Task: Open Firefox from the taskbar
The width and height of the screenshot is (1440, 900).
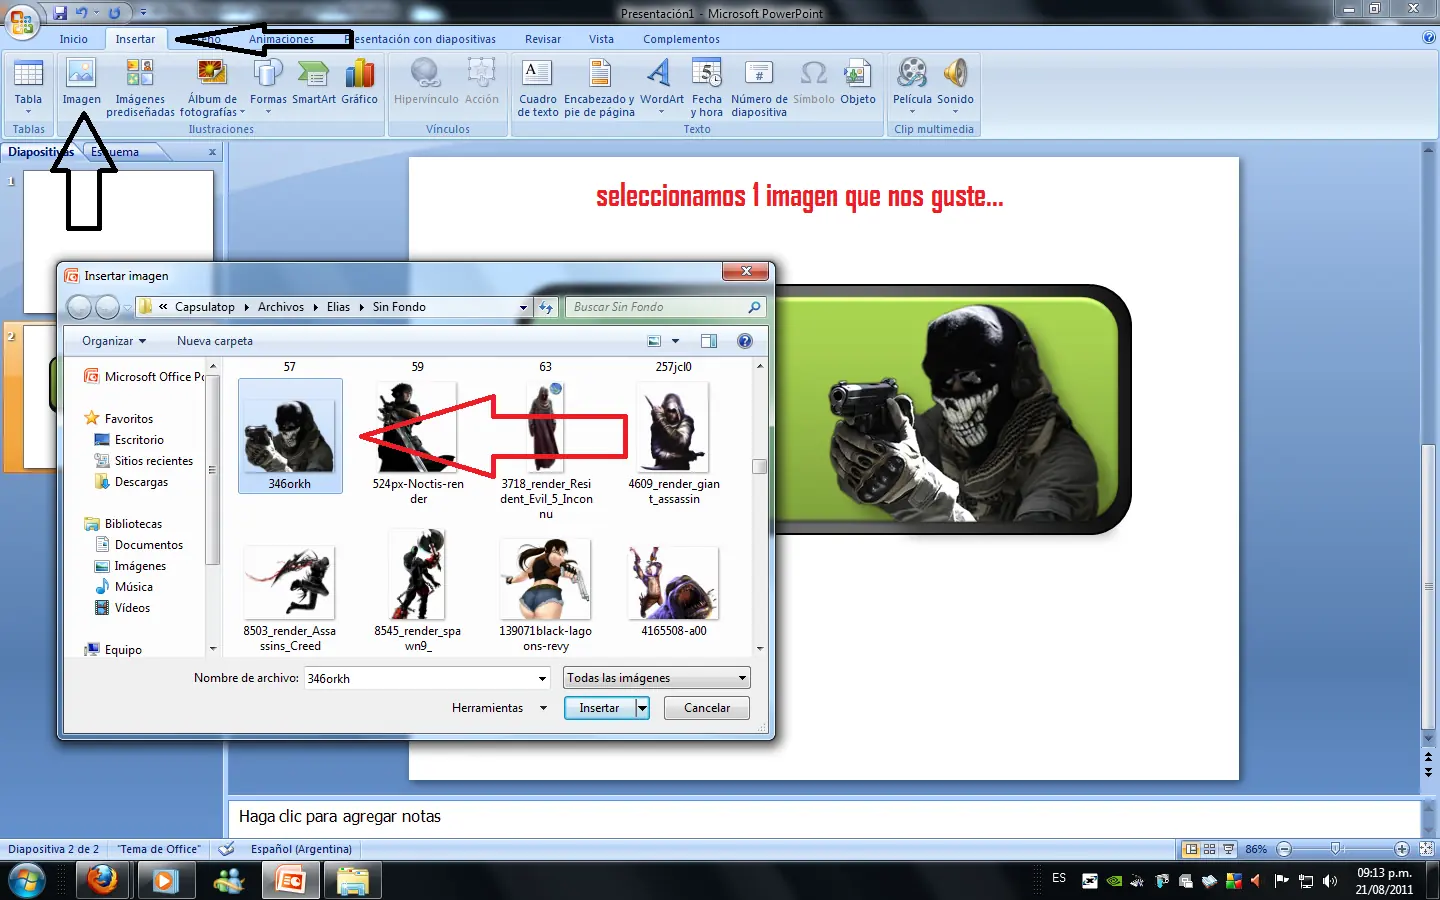Action: click(101, 881)
